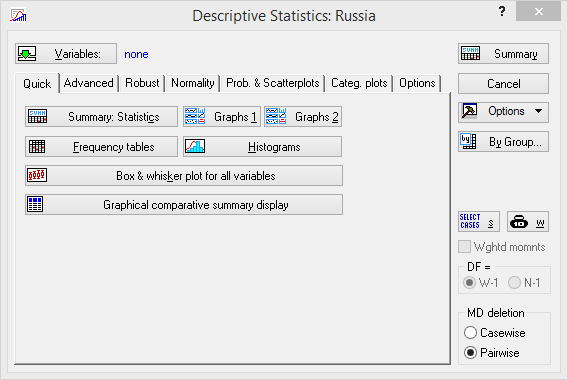Switch to the Quick tab
The image size is (568, 380).
coord(37,84)
